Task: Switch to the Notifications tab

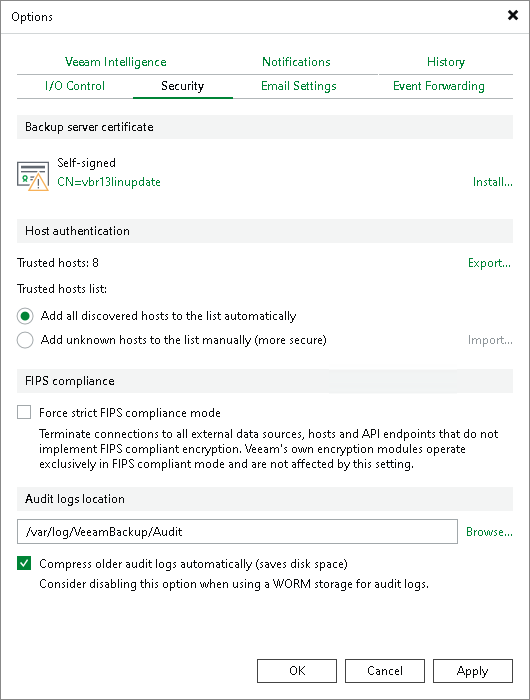Action: coord(296,62)
